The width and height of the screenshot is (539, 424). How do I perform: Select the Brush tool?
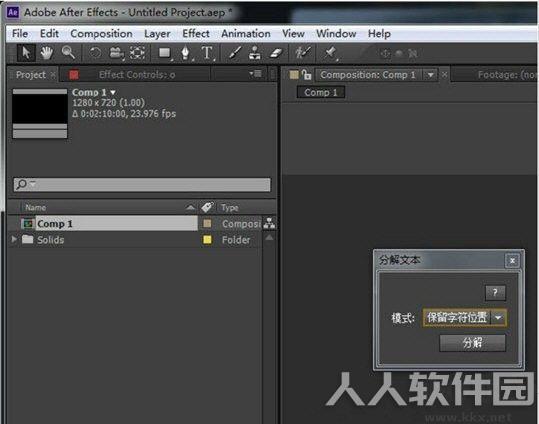point(235,53)
